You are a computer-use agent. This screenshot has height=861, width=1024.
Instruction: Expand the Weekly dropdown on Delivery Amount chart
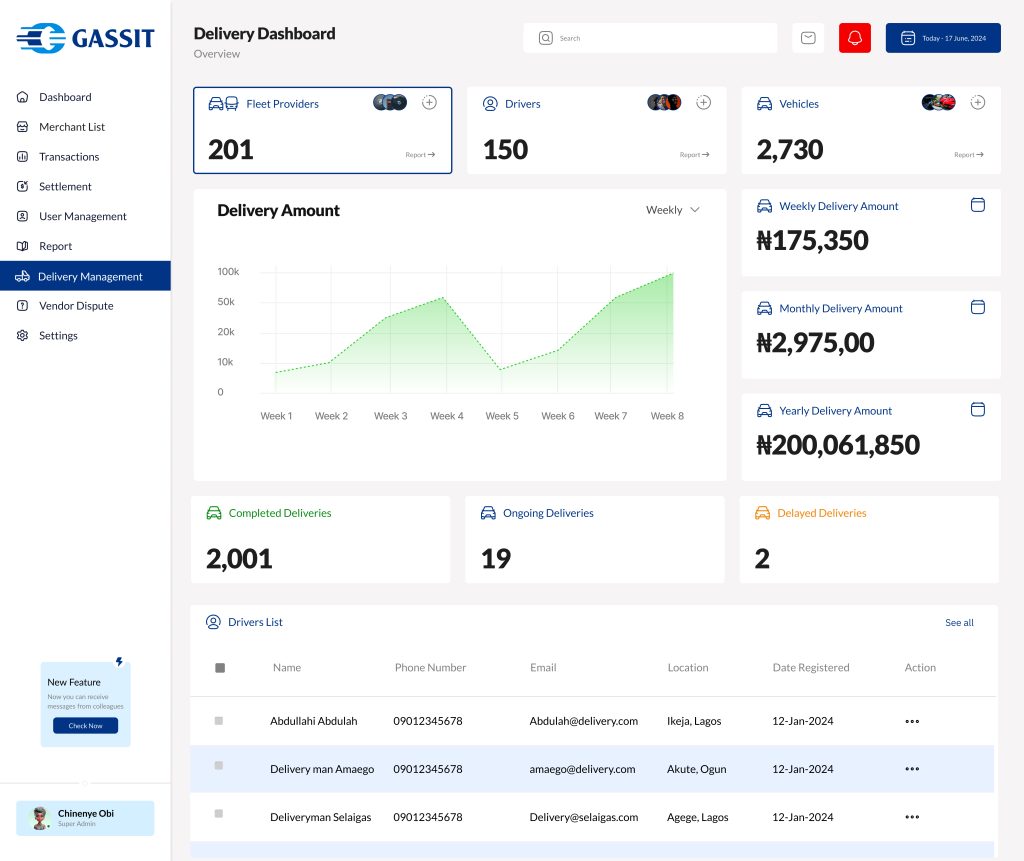pos(673,210)
